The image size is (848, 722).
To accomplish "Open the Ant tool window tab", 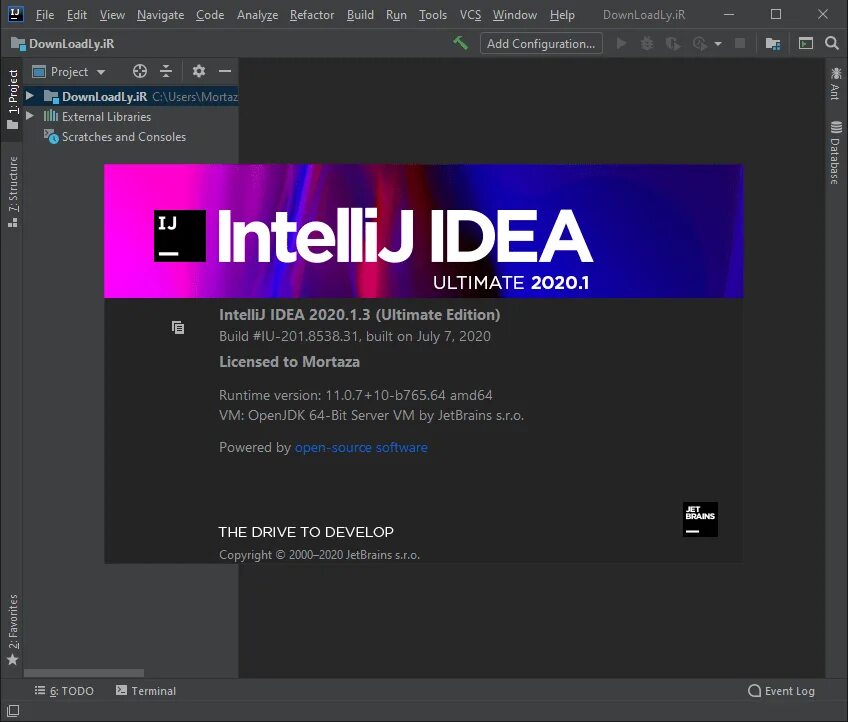I will (836, 83).
